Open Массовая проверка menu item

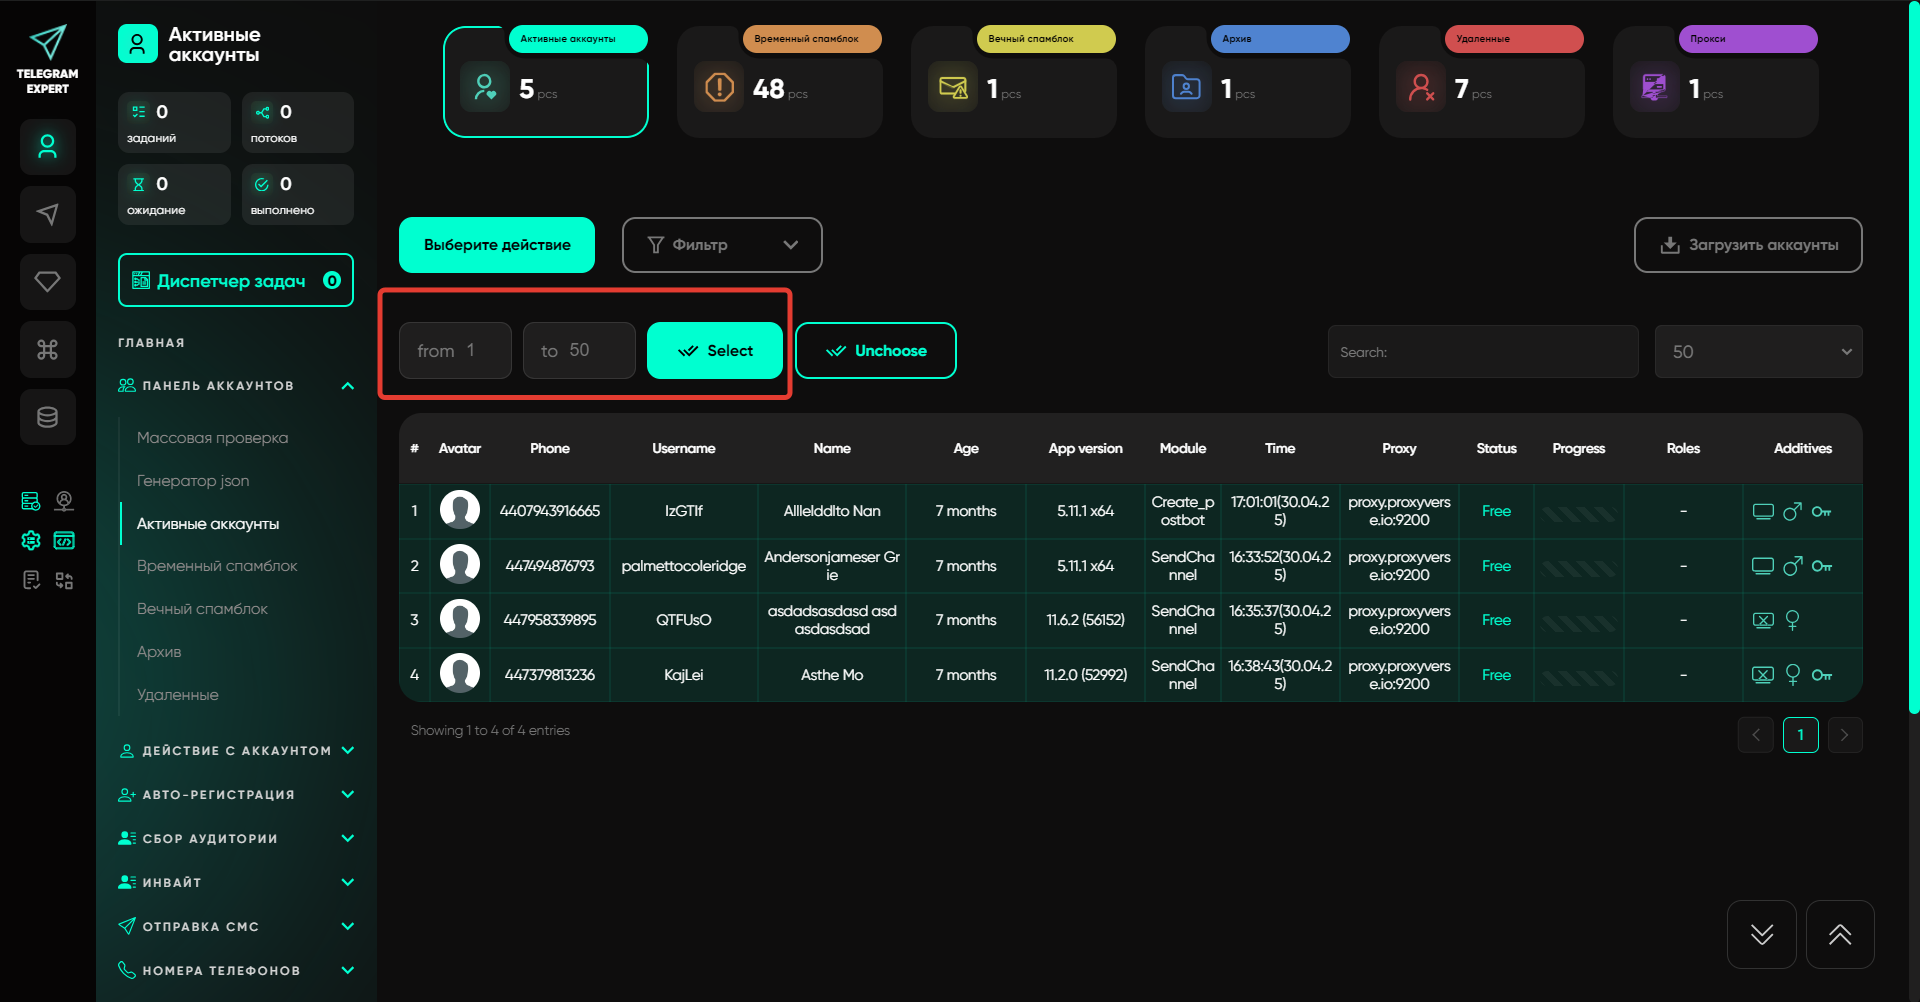(x=212, y=438)
